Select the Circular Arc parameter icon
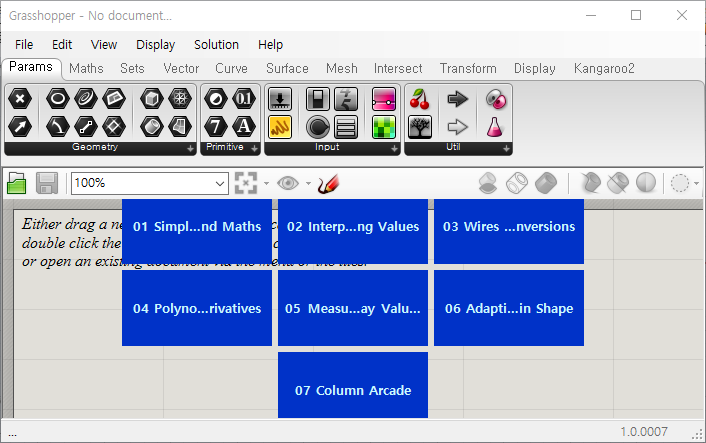The height and width of the screenshot is (443, 706). coord(58,127)
